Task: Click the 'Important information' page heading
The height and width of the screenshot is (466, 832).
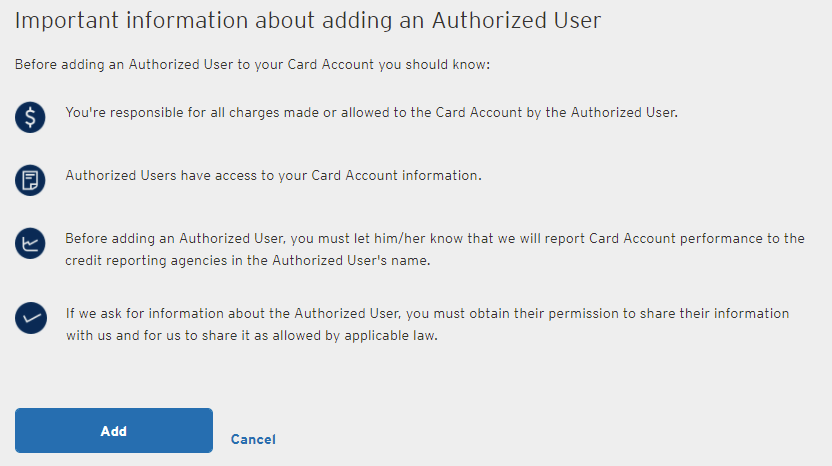Action: pyautogui.click(x=308, y=20)
